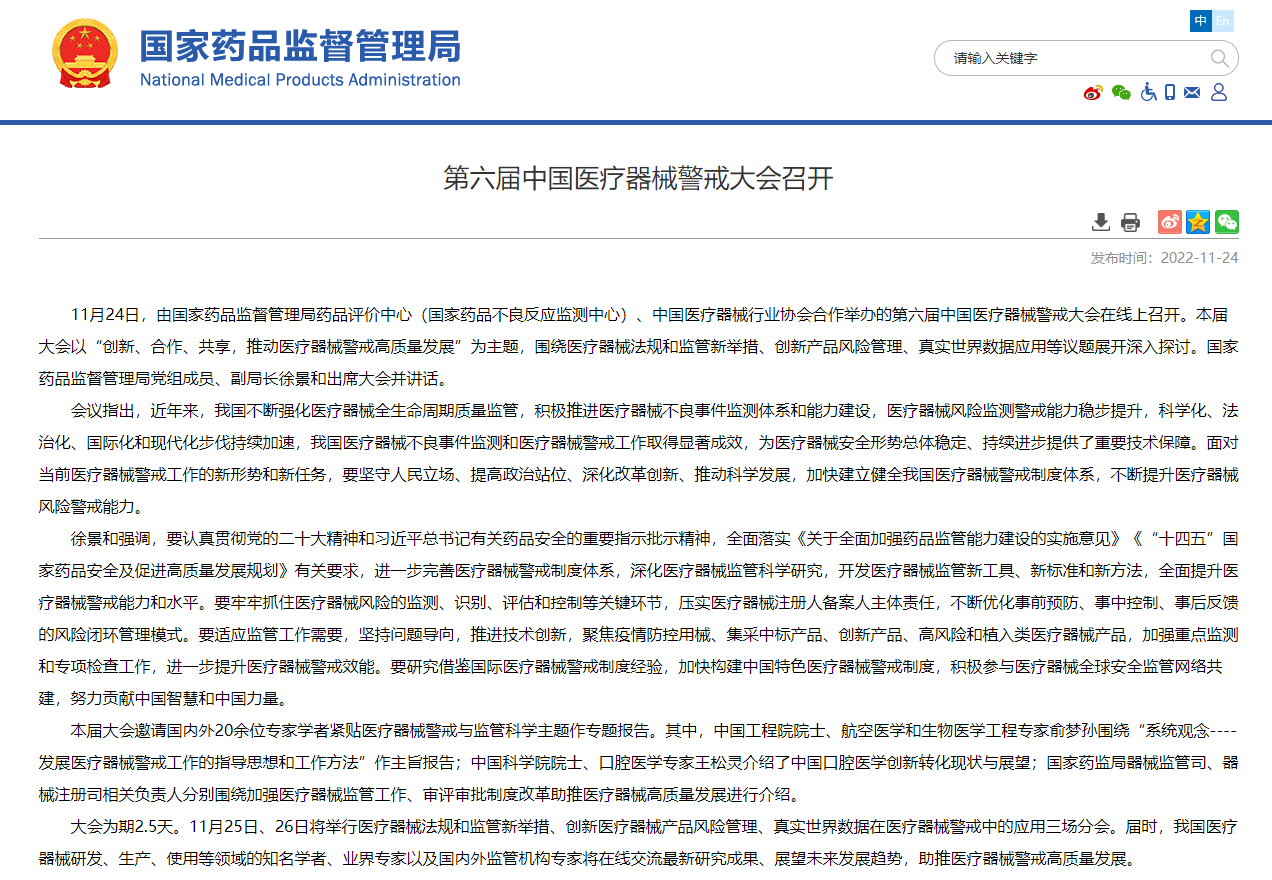The image size is (1272, 880).
Task: Share the article to WeChat
Action: pyautogui.click(x=1226, y=222)
